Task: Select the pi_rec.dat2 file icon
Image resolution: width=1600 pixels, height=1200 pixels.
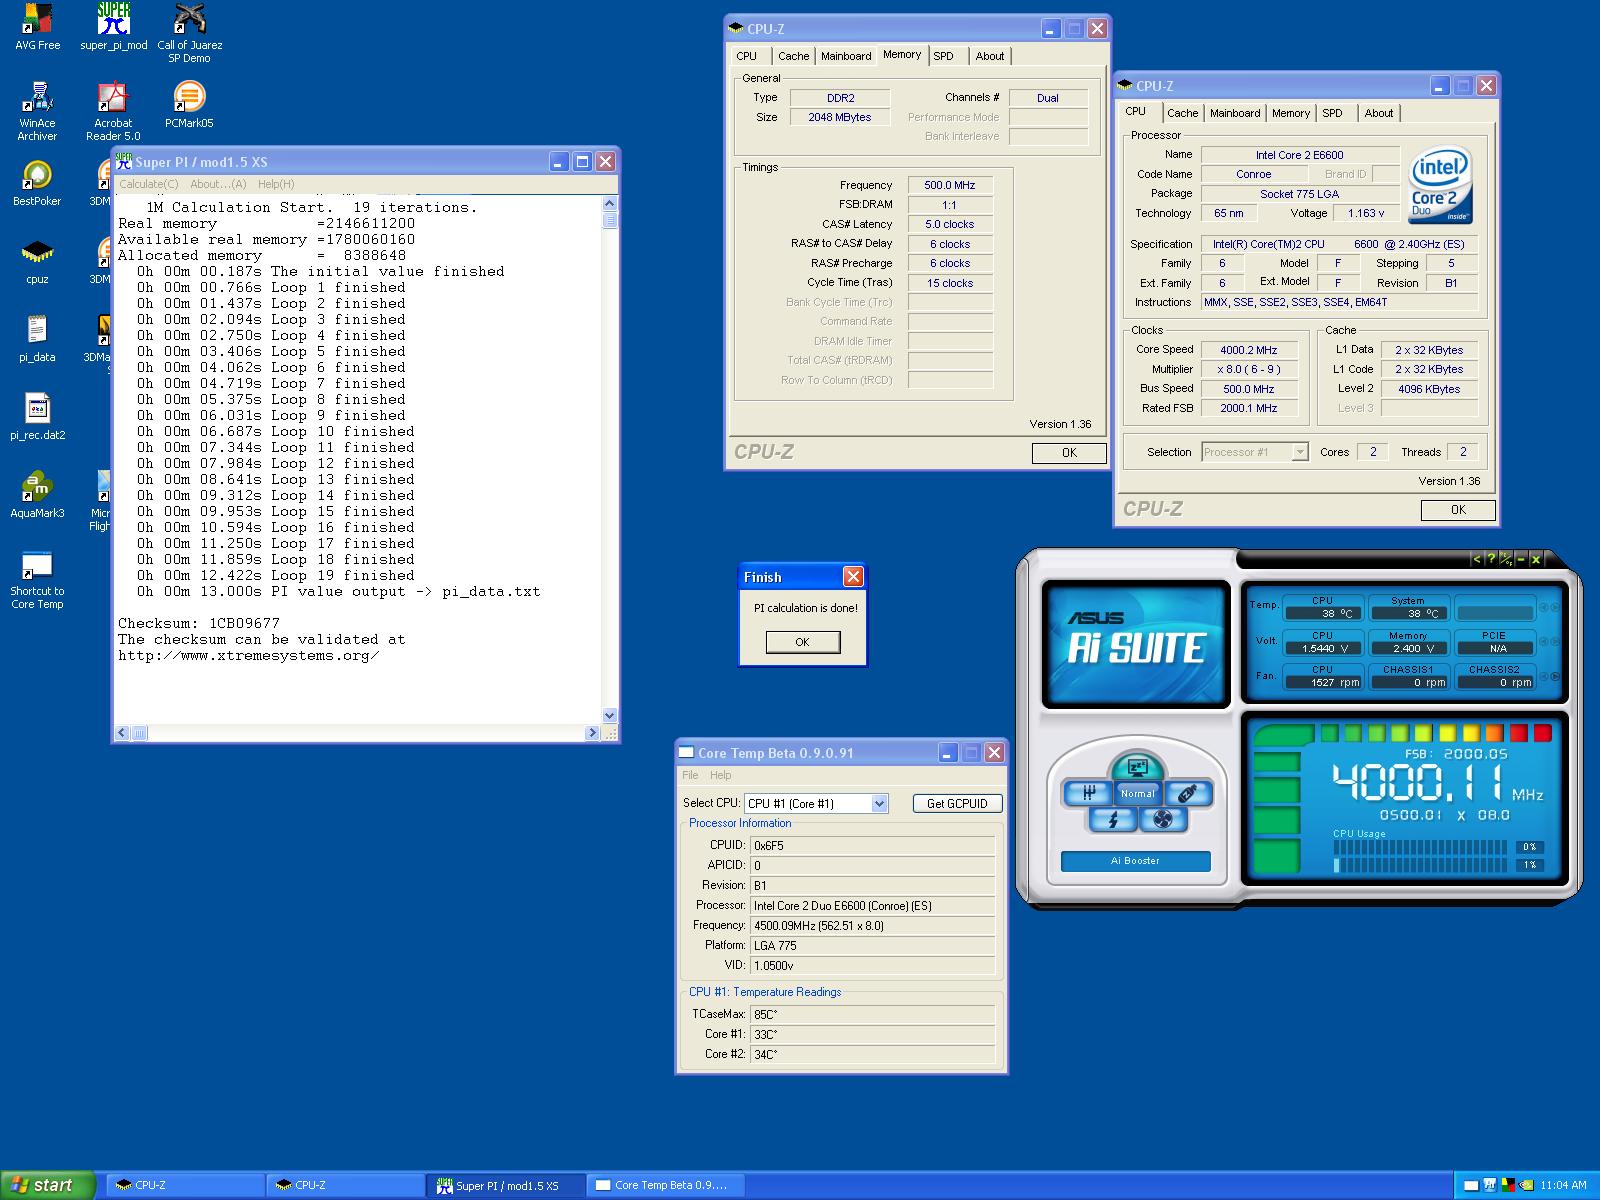Action: click(37, 417)
